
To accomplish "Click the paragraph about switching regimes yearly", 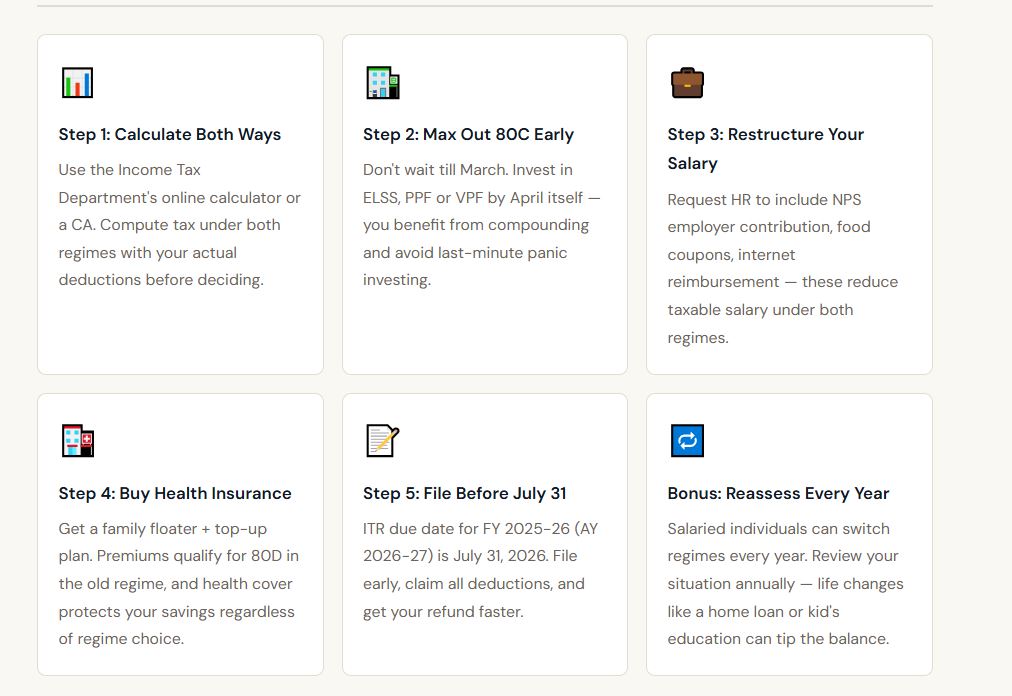I will pyautogui.click(x=785, y=584).
